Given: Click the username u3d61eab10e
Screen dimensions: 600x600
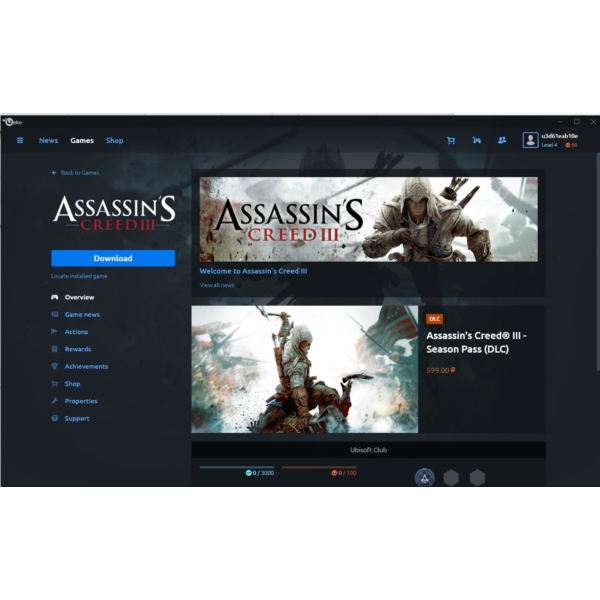Looking at the screenshot, I should [559, 136].
